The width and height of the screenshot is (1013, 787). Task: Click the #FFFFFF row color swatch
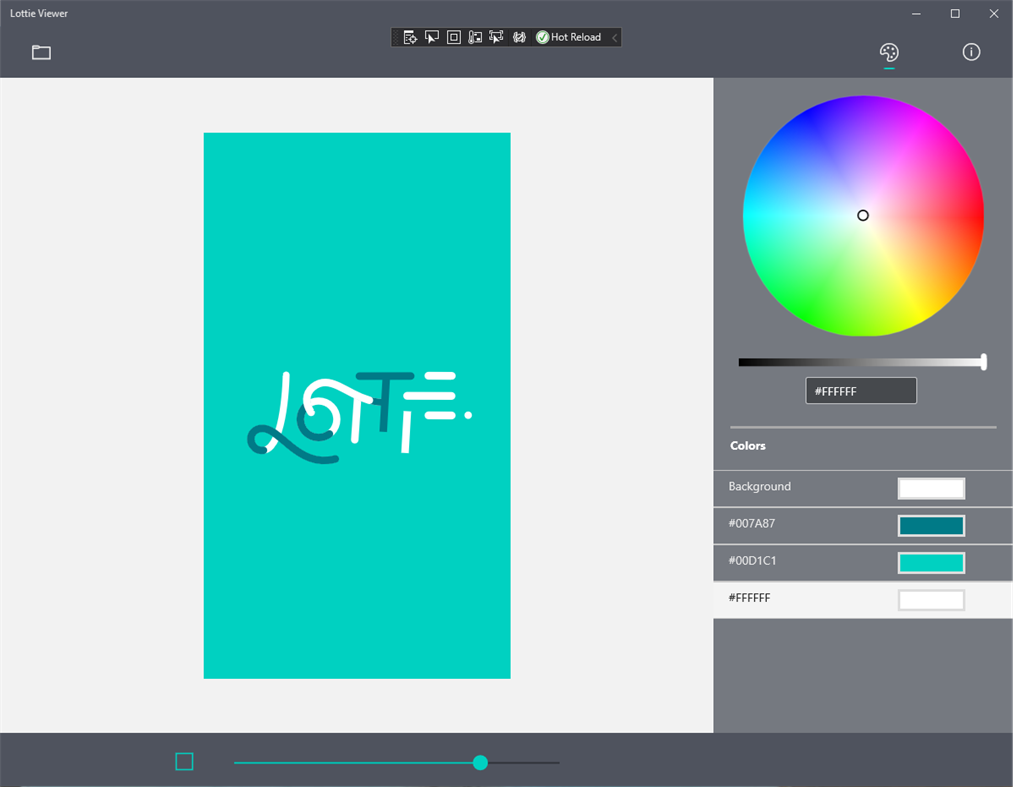(x=931, y=600)
